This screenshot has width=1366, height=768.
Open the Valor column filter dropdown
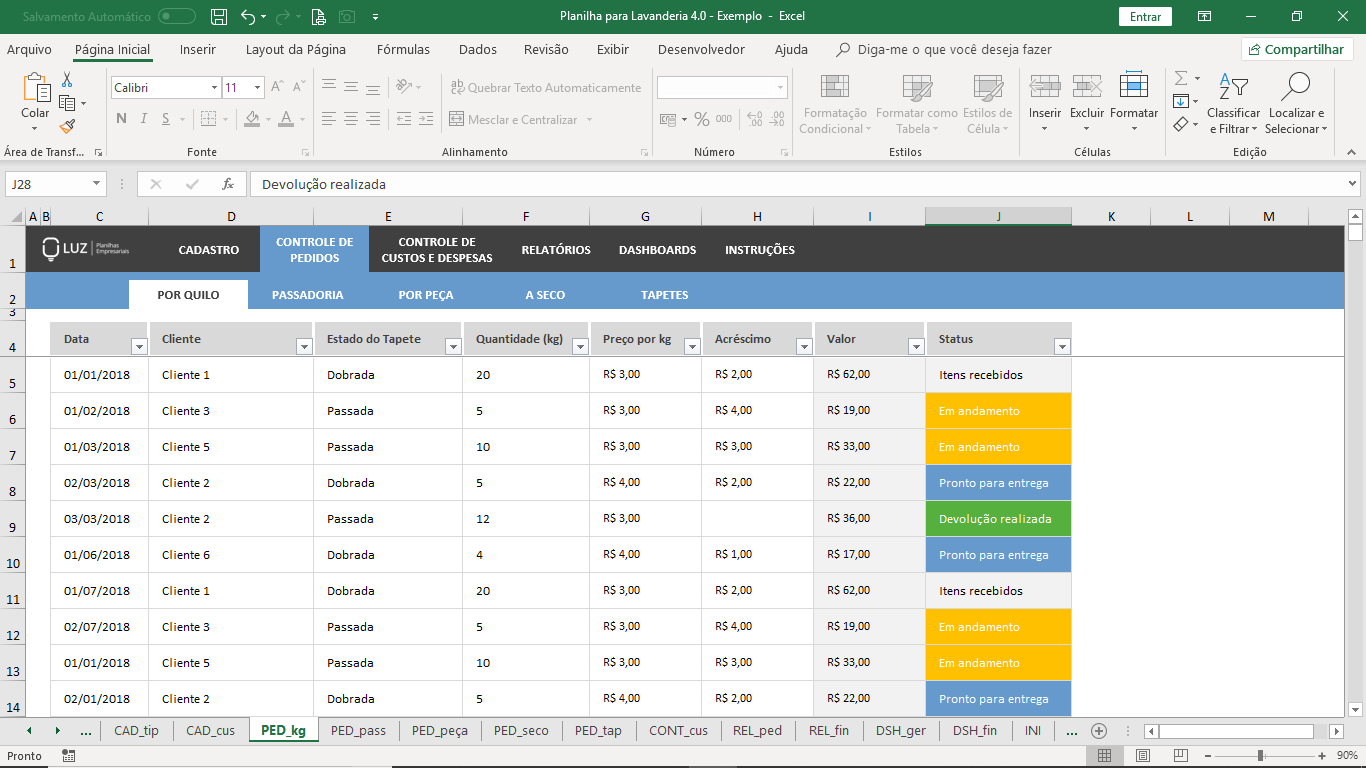(x=916, y=346)
